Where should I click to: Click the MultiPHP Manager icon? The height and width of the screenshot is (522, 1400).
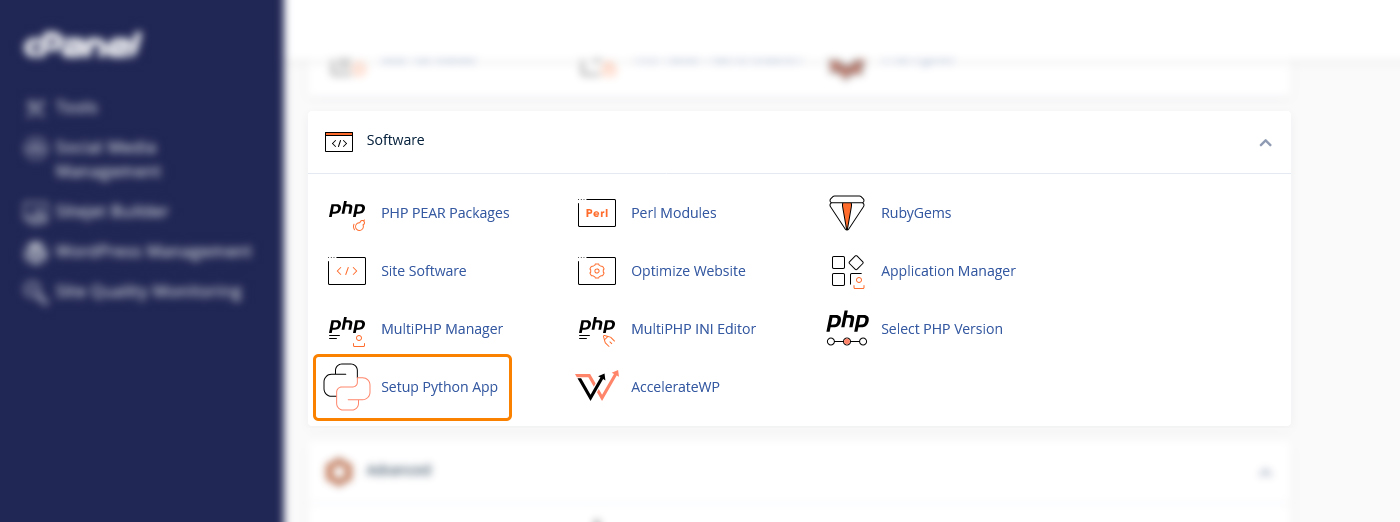pyautogui.click(x=347, y=329)
